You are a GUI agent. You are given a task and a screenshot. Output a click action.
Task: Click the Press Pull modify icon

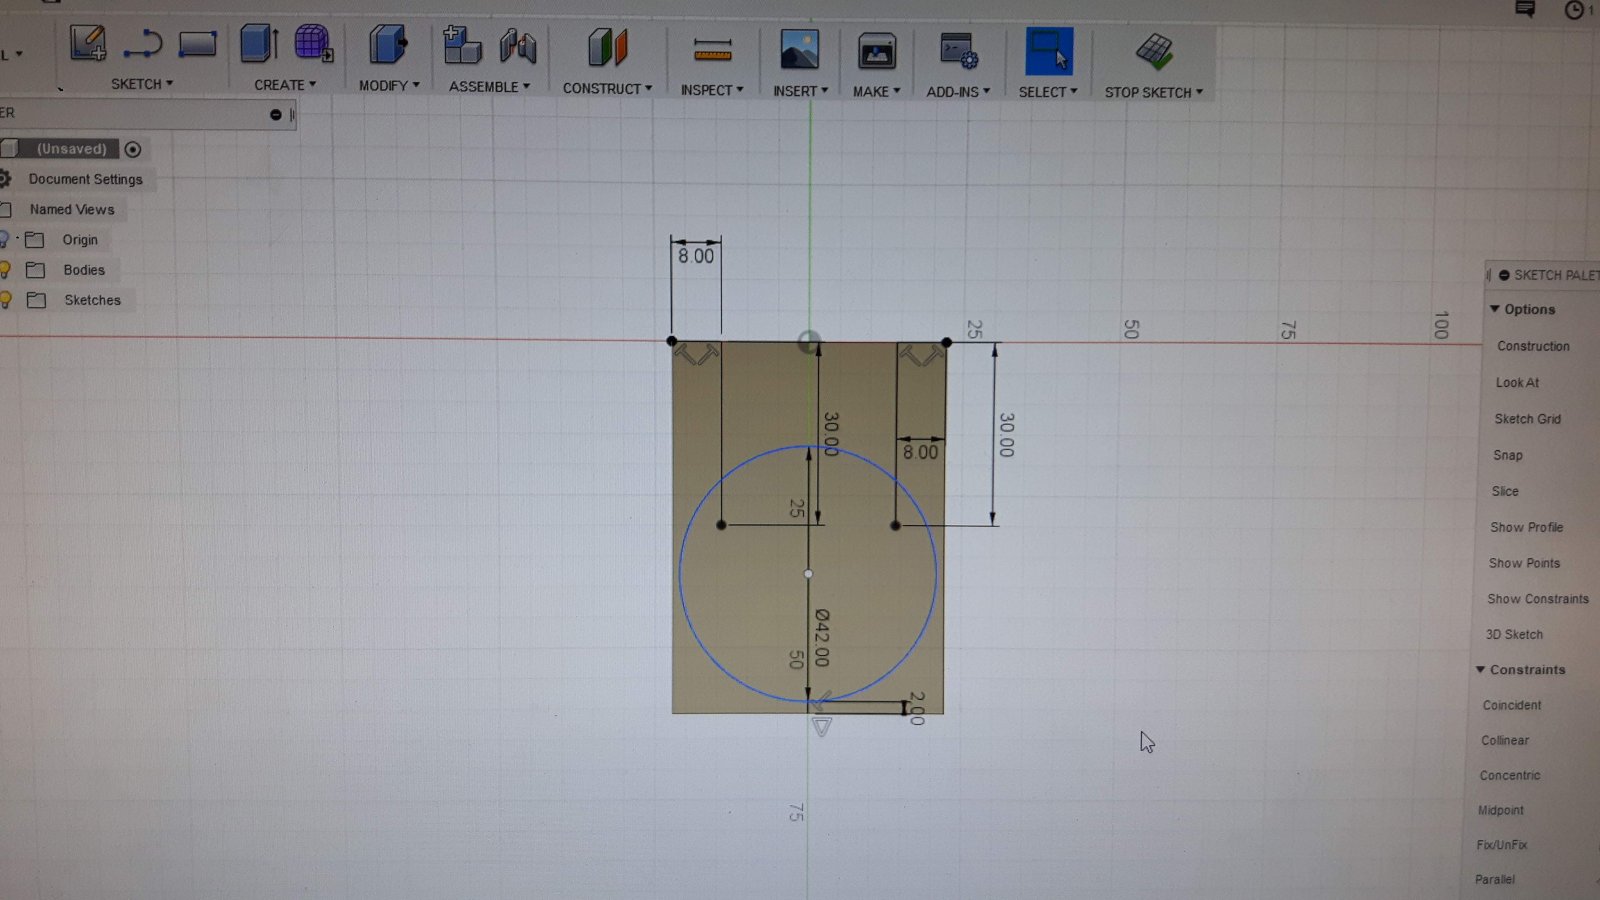coord(388,45)
